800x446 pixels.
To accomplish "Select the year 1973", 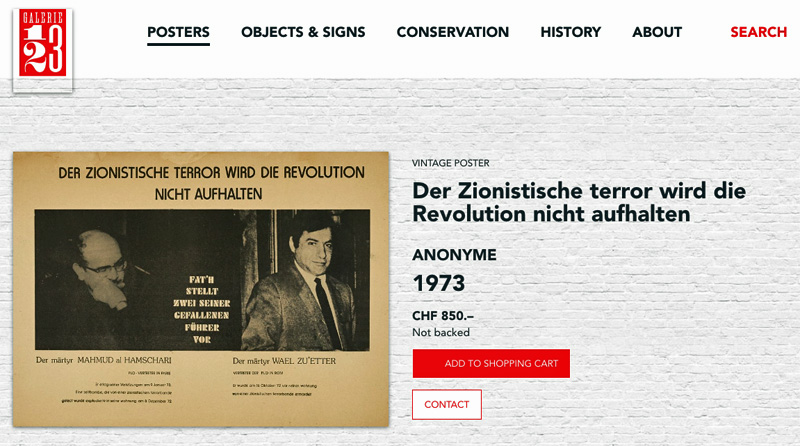I will [x=439, y=283].
